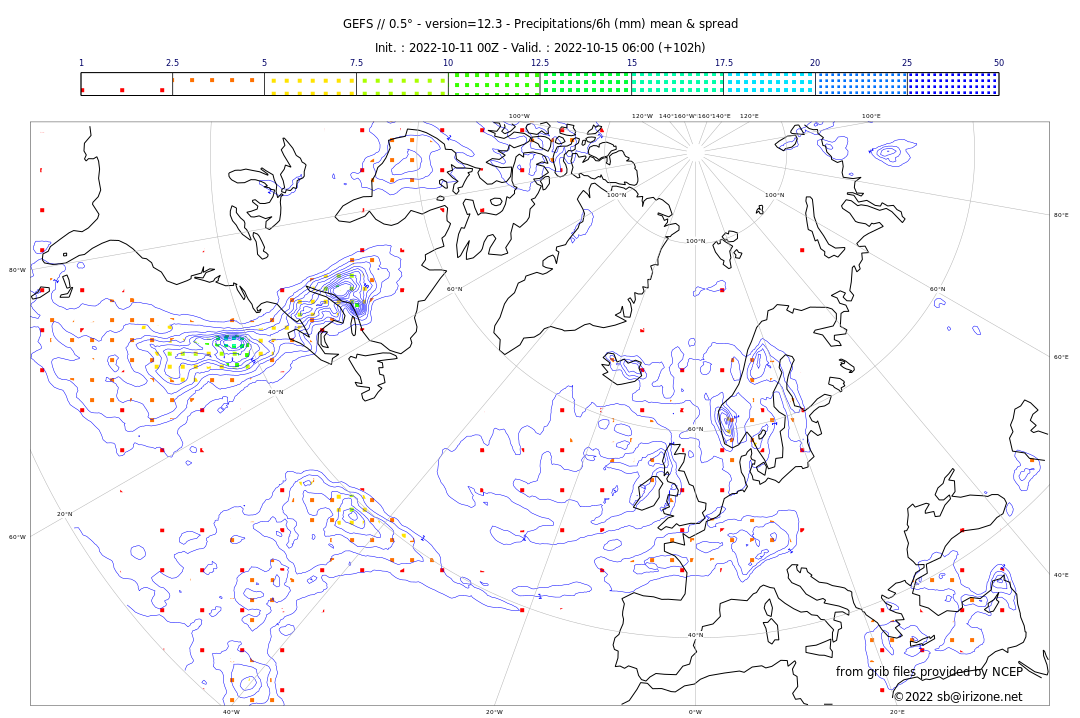Click the '20°E' label below the map

pos(897,712)
